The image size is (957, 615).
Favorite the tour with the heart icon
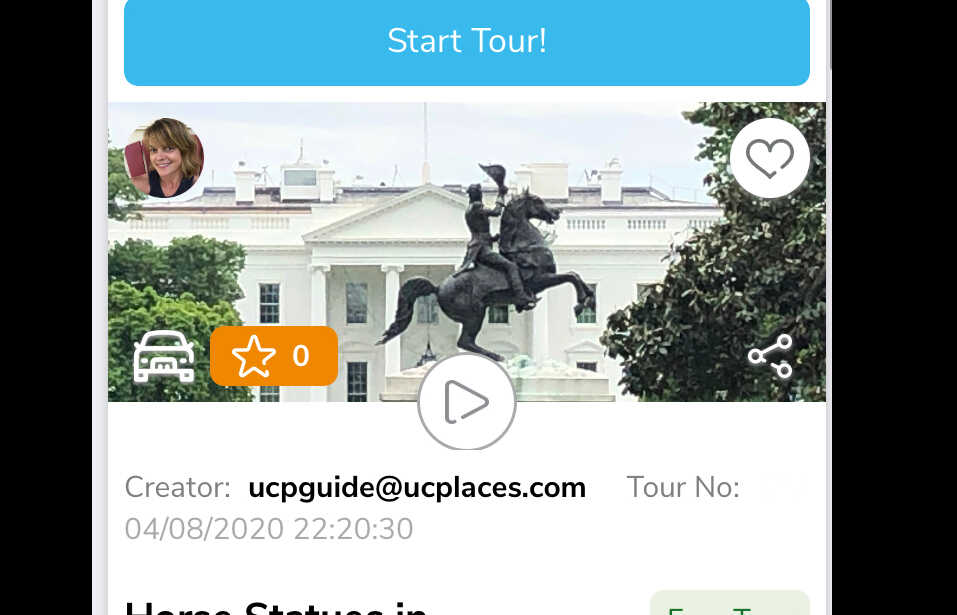pyautogui.click(x=770, y=158)
